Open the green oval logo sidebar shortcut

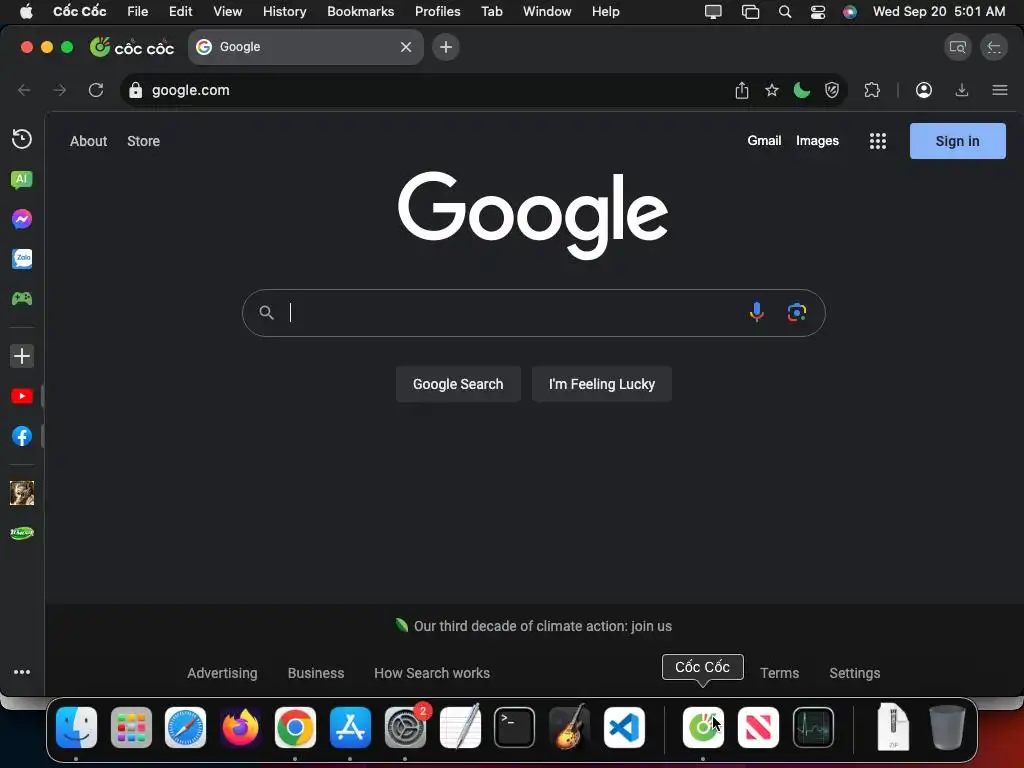point(22,533)
